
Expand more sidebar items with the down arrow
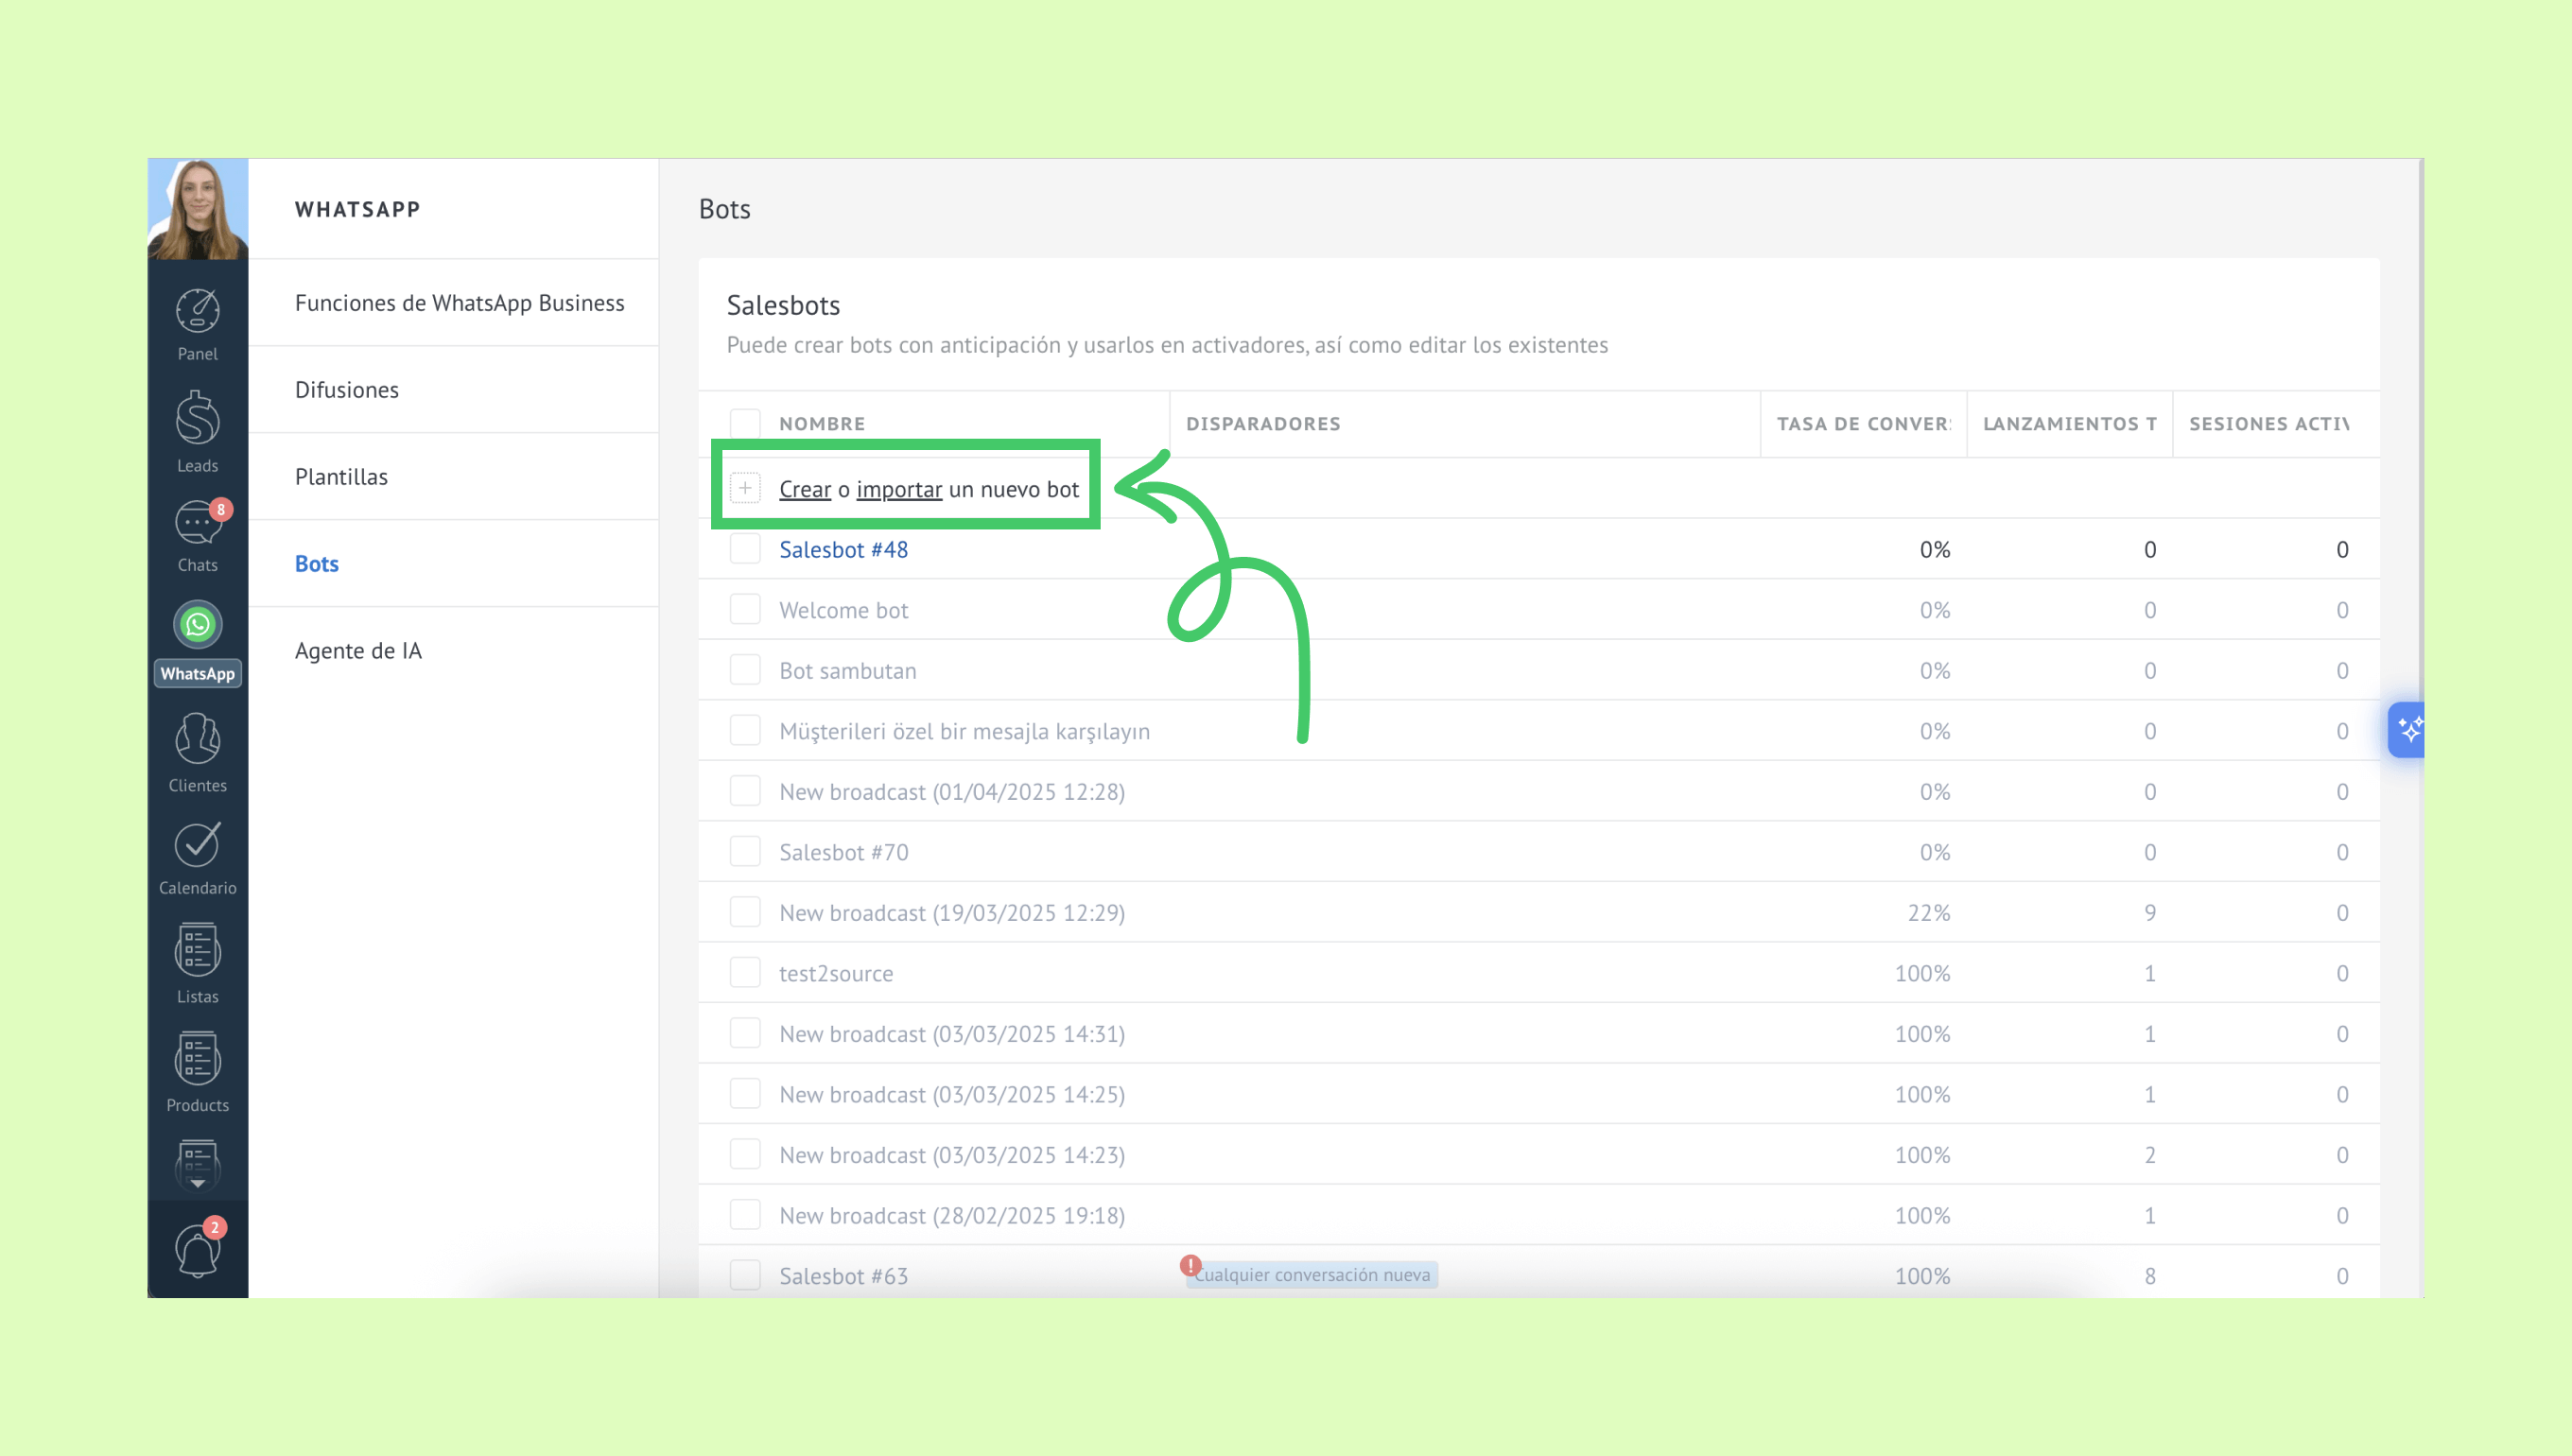197,1183
